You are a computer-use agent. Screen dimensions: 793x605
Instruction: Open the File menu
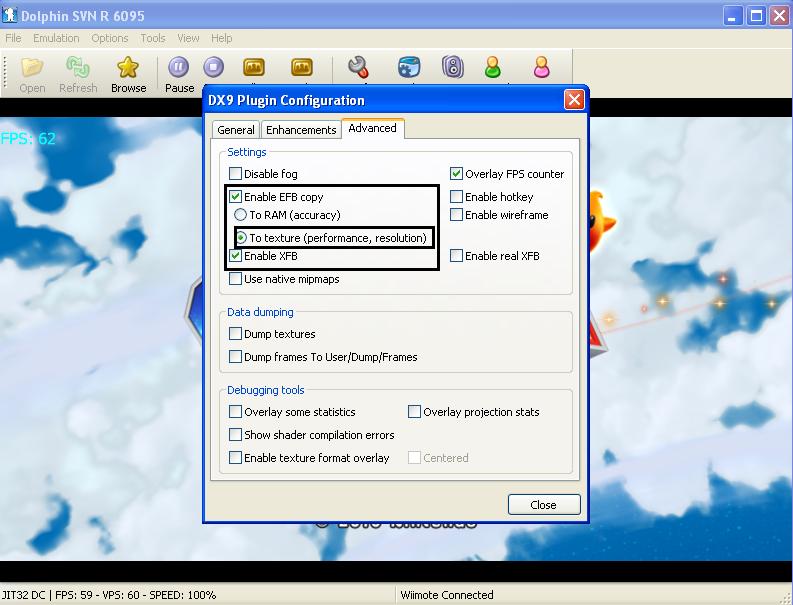(13, 38)
